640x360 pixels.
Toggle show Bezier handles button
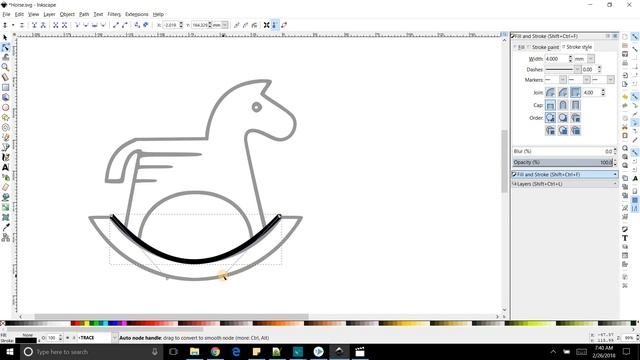pos(275,25)
